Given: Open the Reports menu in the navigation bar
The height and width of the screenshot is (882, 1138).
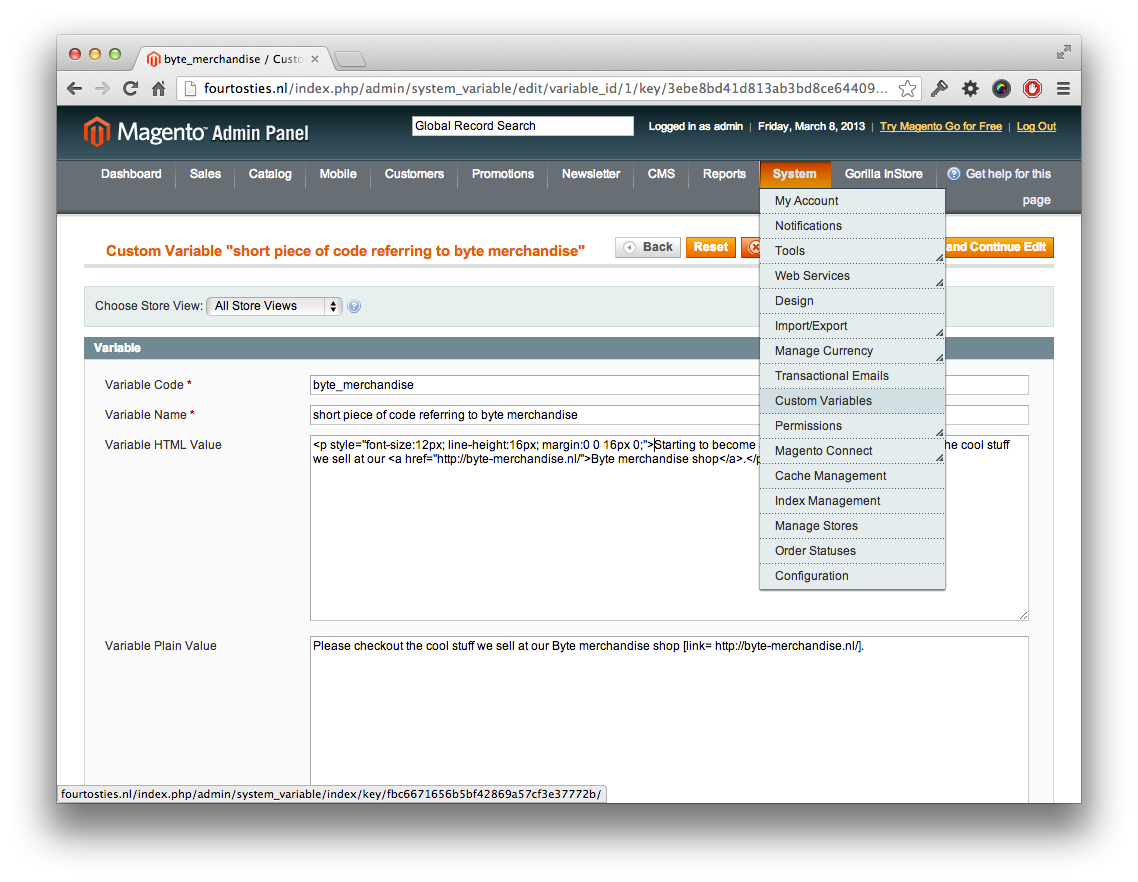Looking at the screenshot, I should point(723,173).
